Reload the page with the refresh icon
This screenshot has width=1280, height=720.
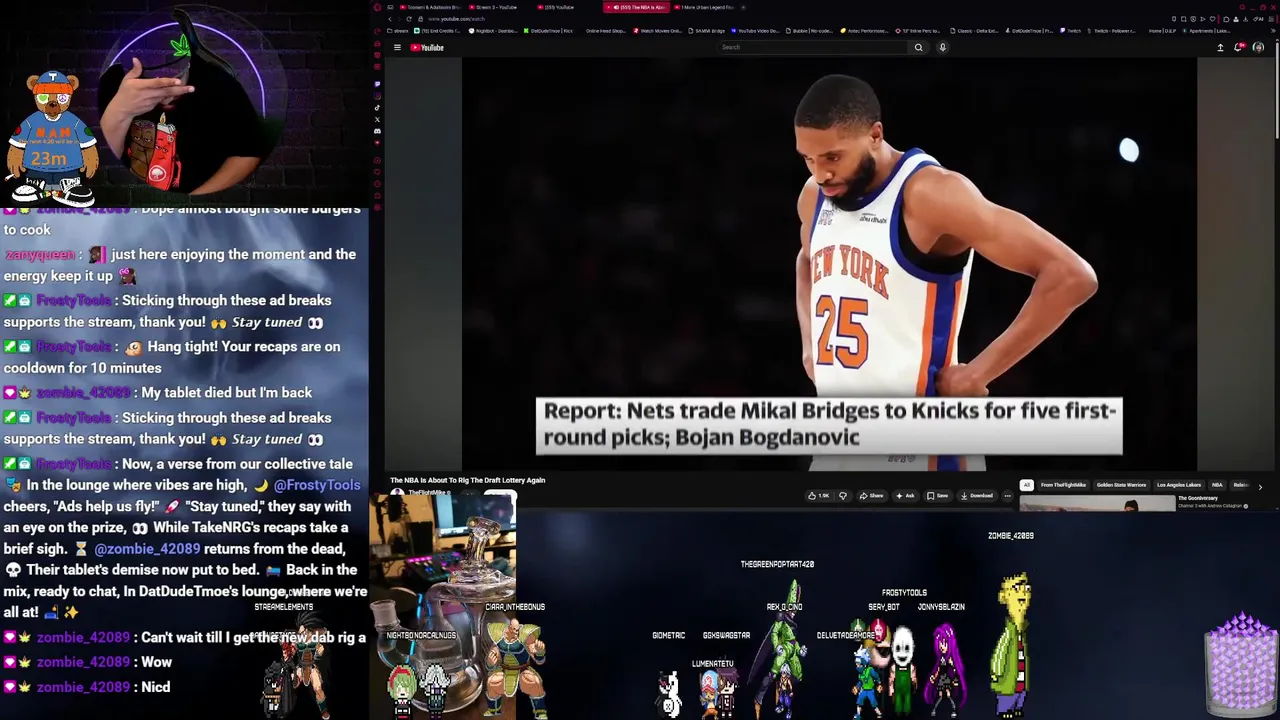(409, 19)
